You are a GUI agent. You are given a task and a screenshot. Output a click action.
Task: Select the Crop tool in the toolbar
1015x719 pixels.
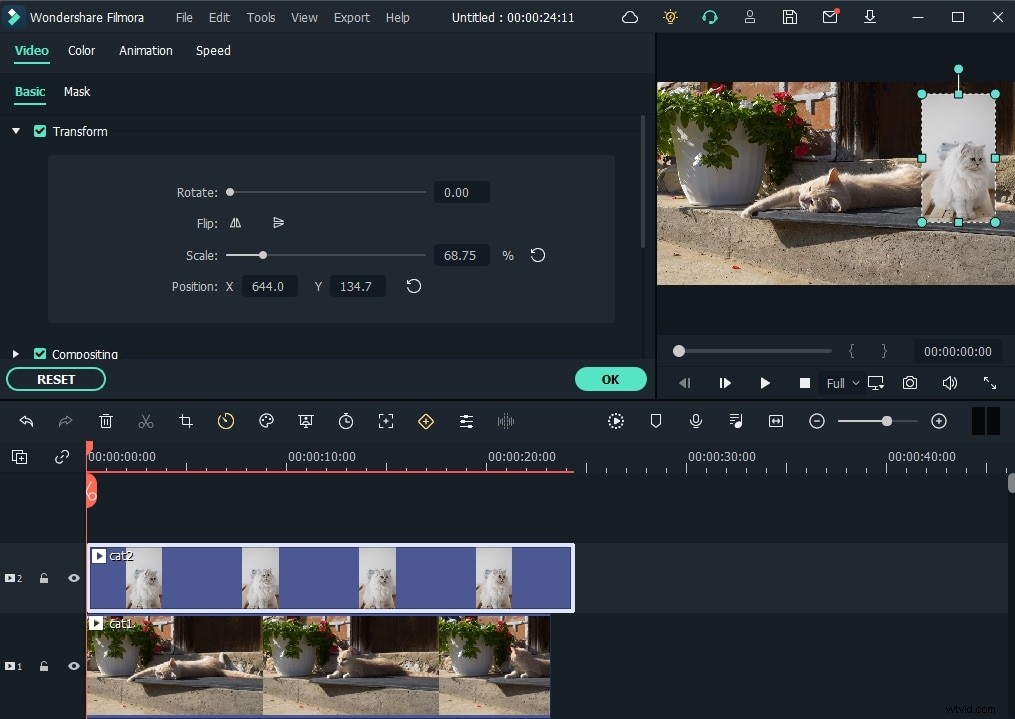(x=186, y=420)
